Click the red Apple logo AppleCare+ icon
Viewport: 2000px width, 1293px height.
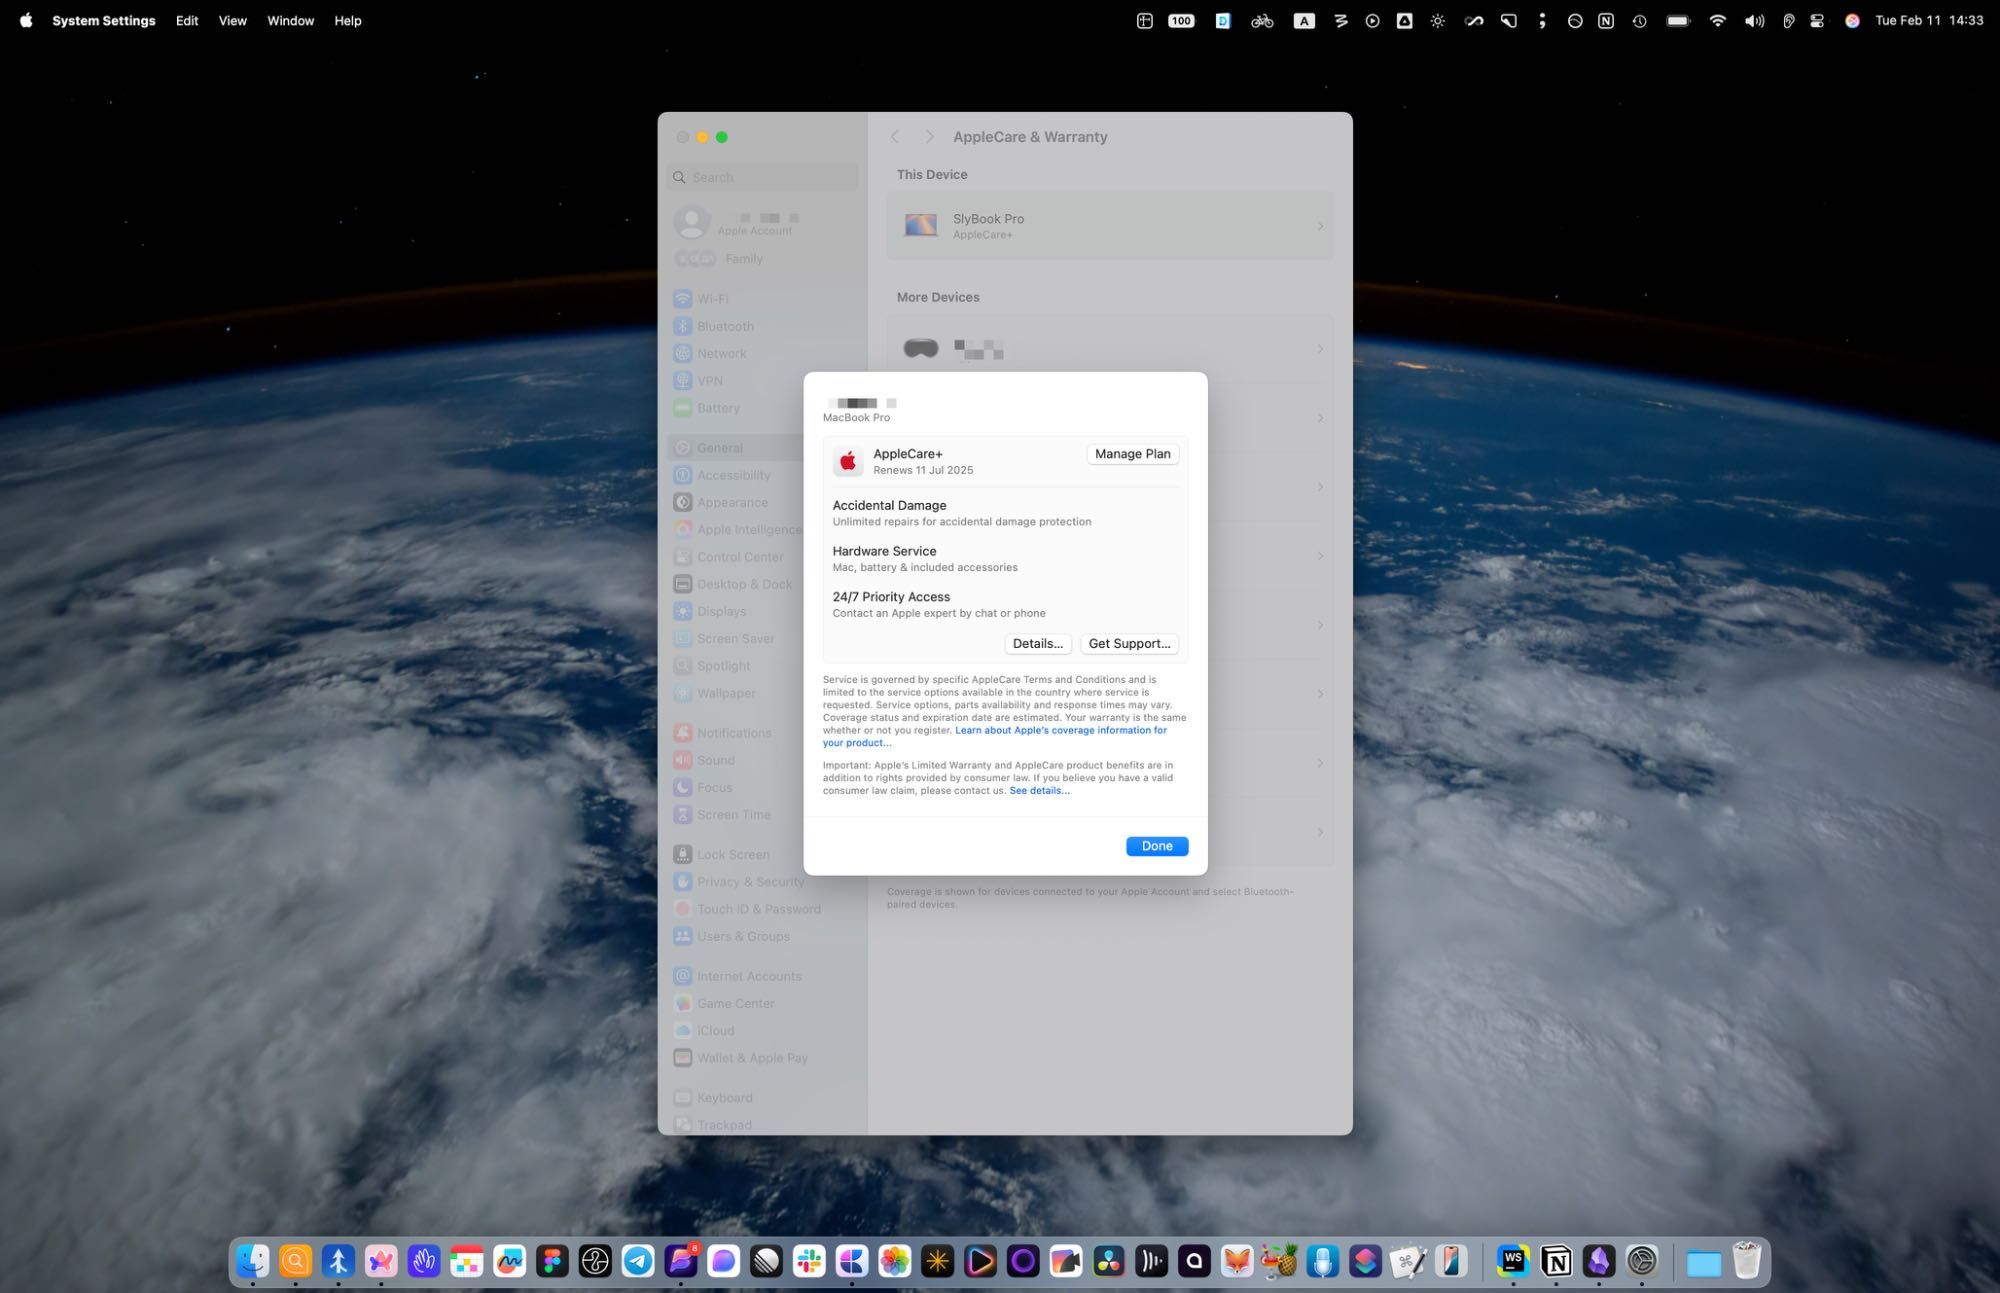[848, 461]
